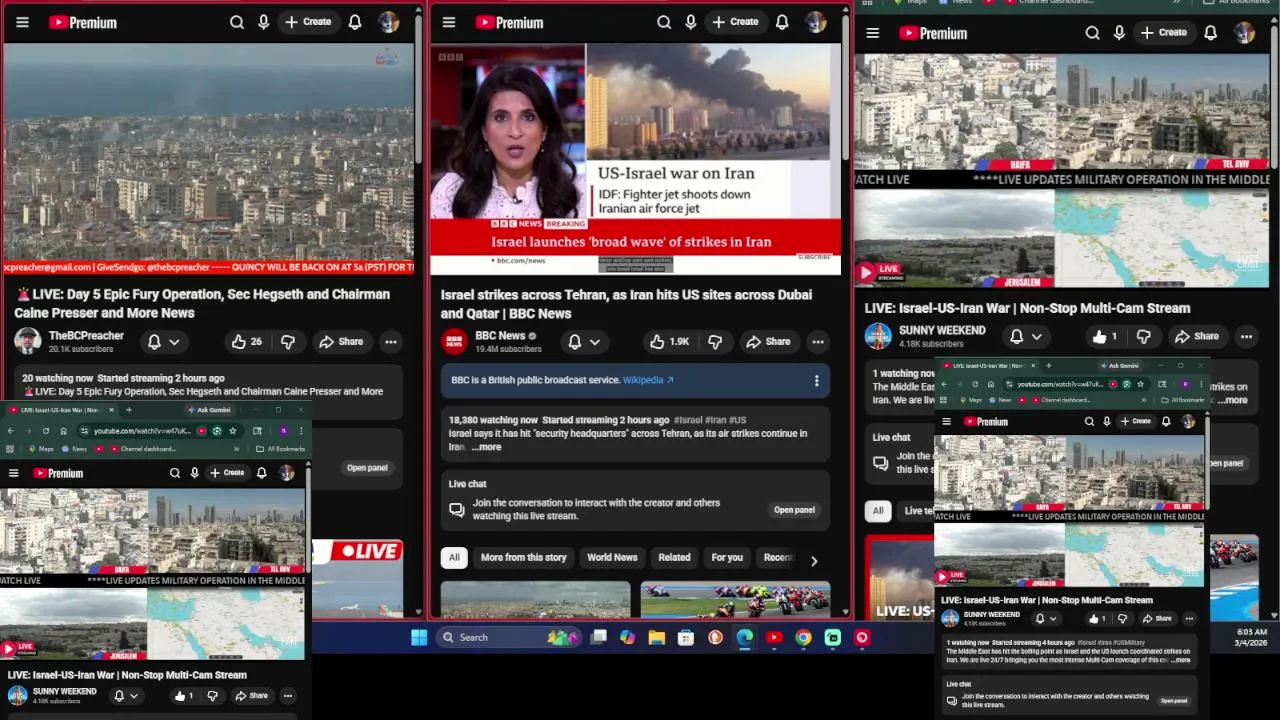
Task: Click Create in TheBCPreacher window header
Action: [308, 22]
